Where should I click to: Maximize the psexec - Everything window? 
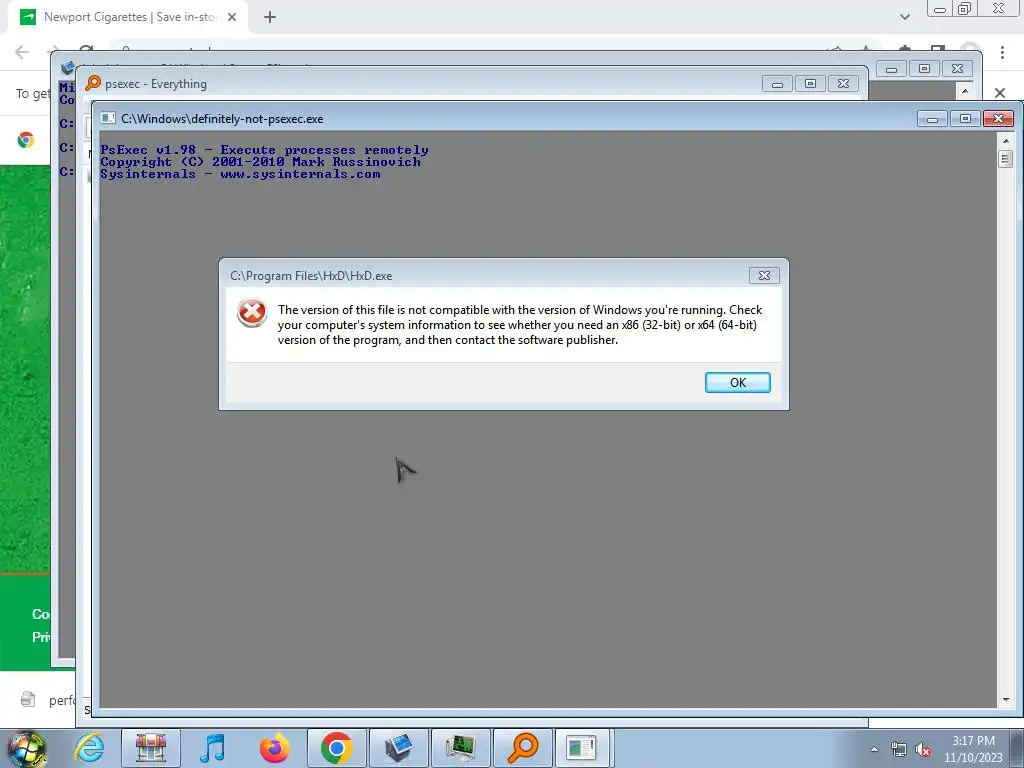810,84
